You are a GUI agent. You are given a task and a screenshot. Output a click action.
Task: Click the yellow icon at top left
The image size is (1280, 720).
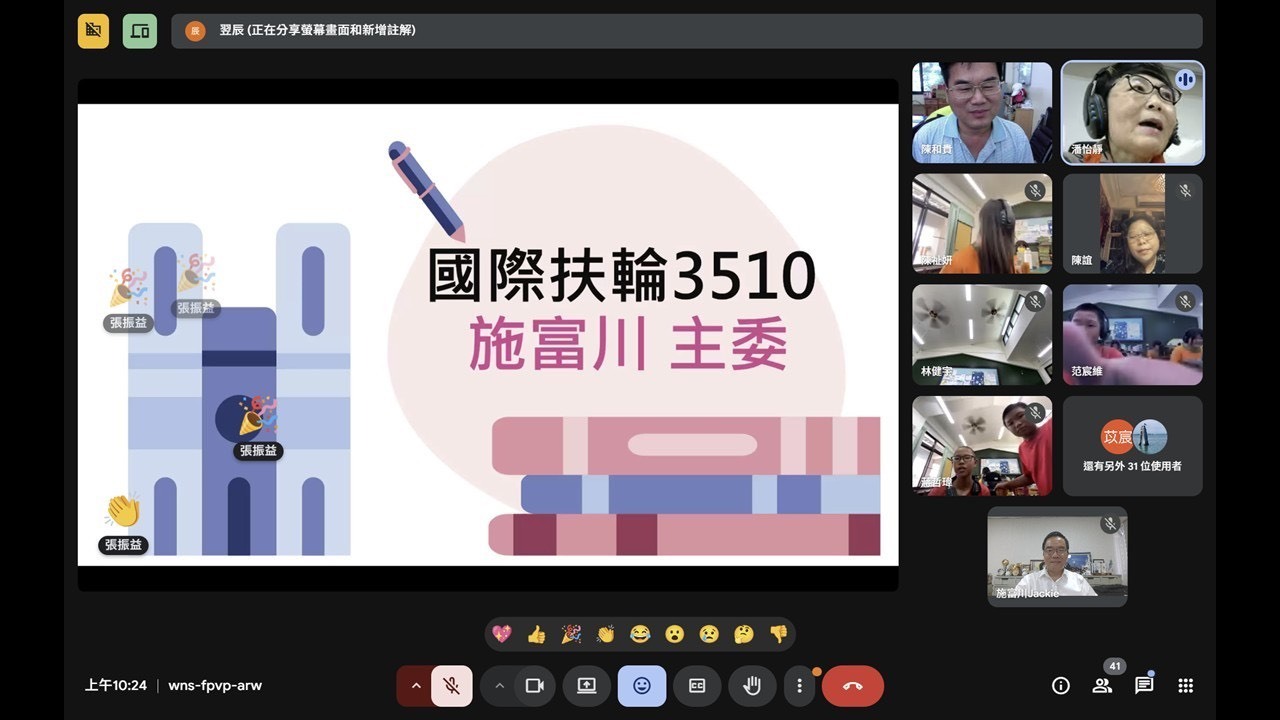(x=94, y=31)
